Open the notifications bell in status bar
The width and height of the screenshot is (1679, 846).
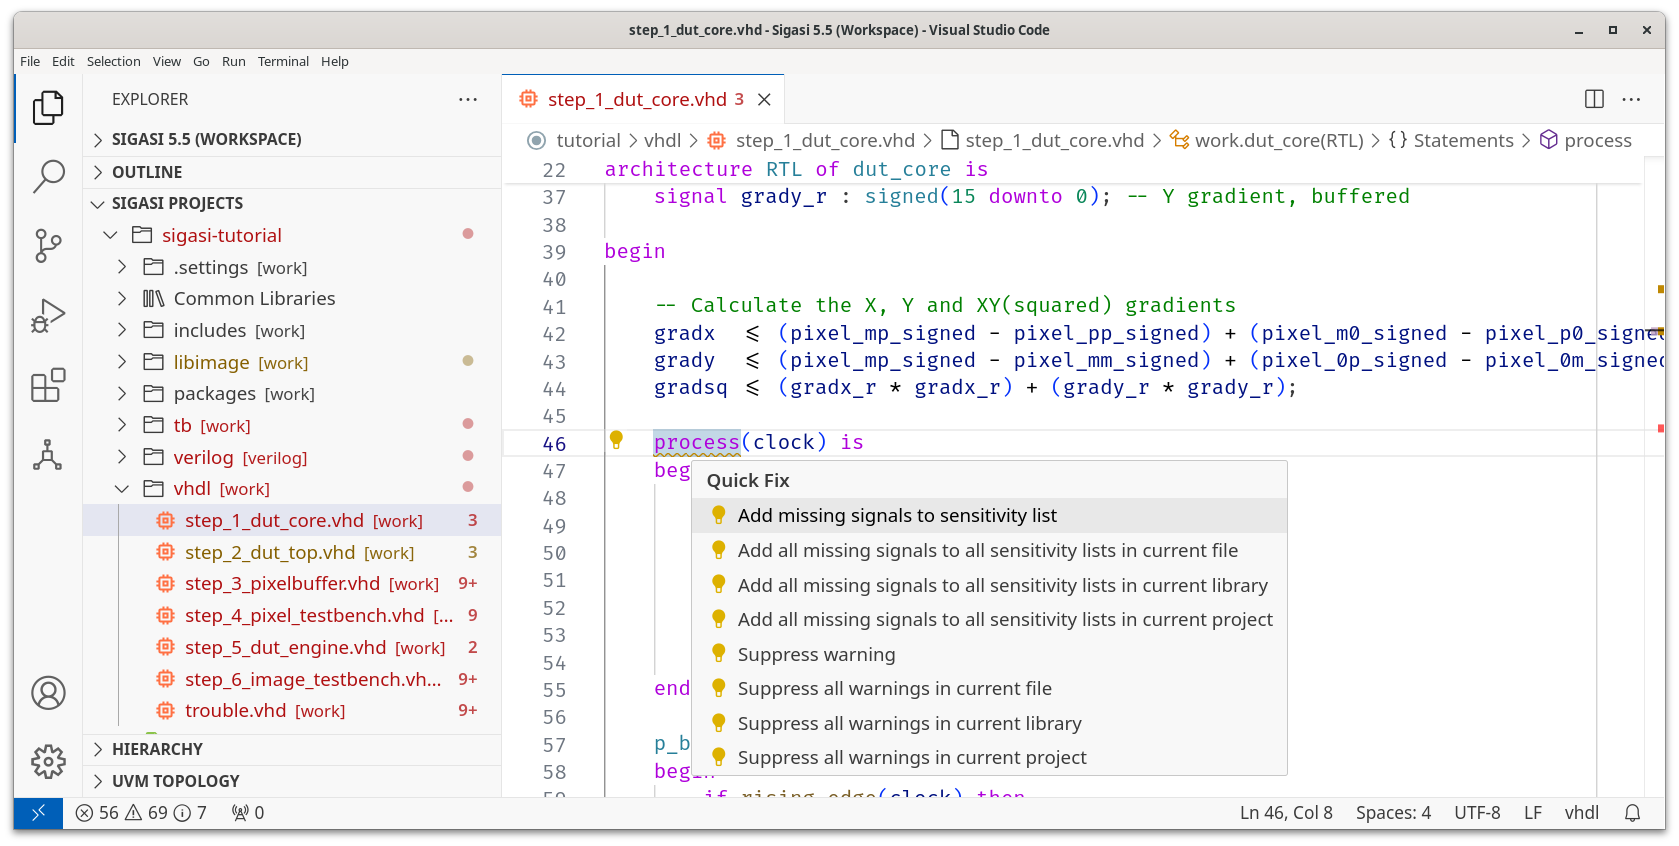coord(1633,813)
